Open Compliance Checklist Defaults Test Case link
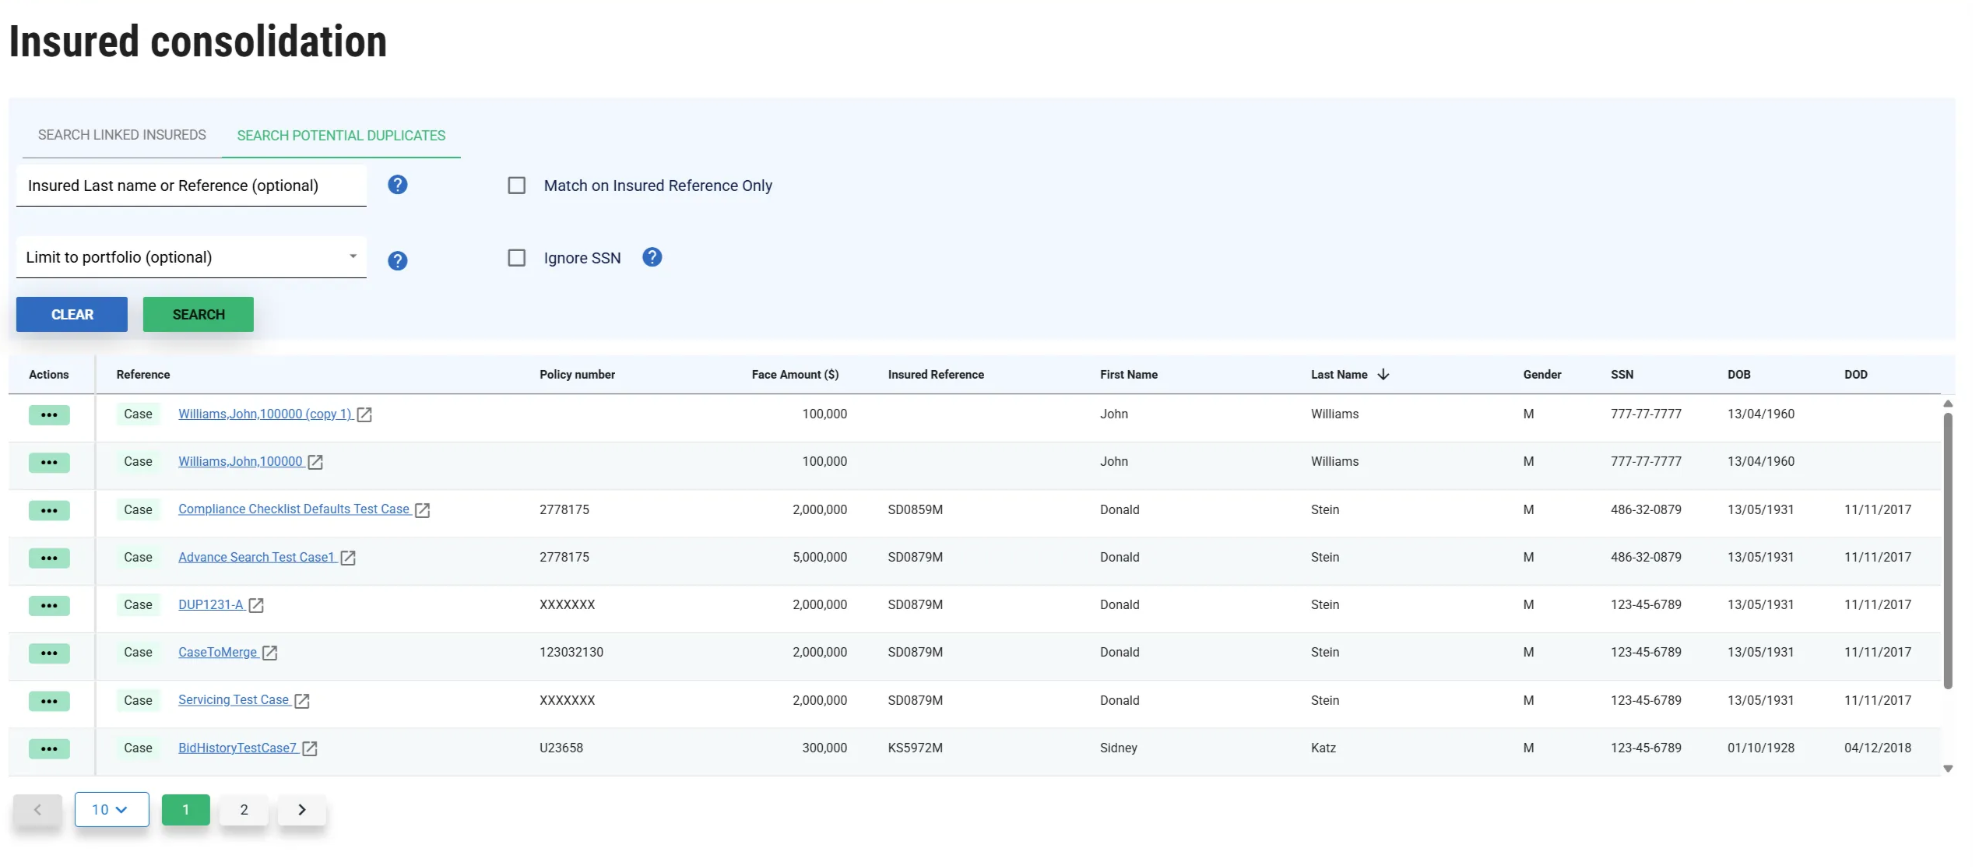Screen dimensions: 1973x867 (293, 510)
